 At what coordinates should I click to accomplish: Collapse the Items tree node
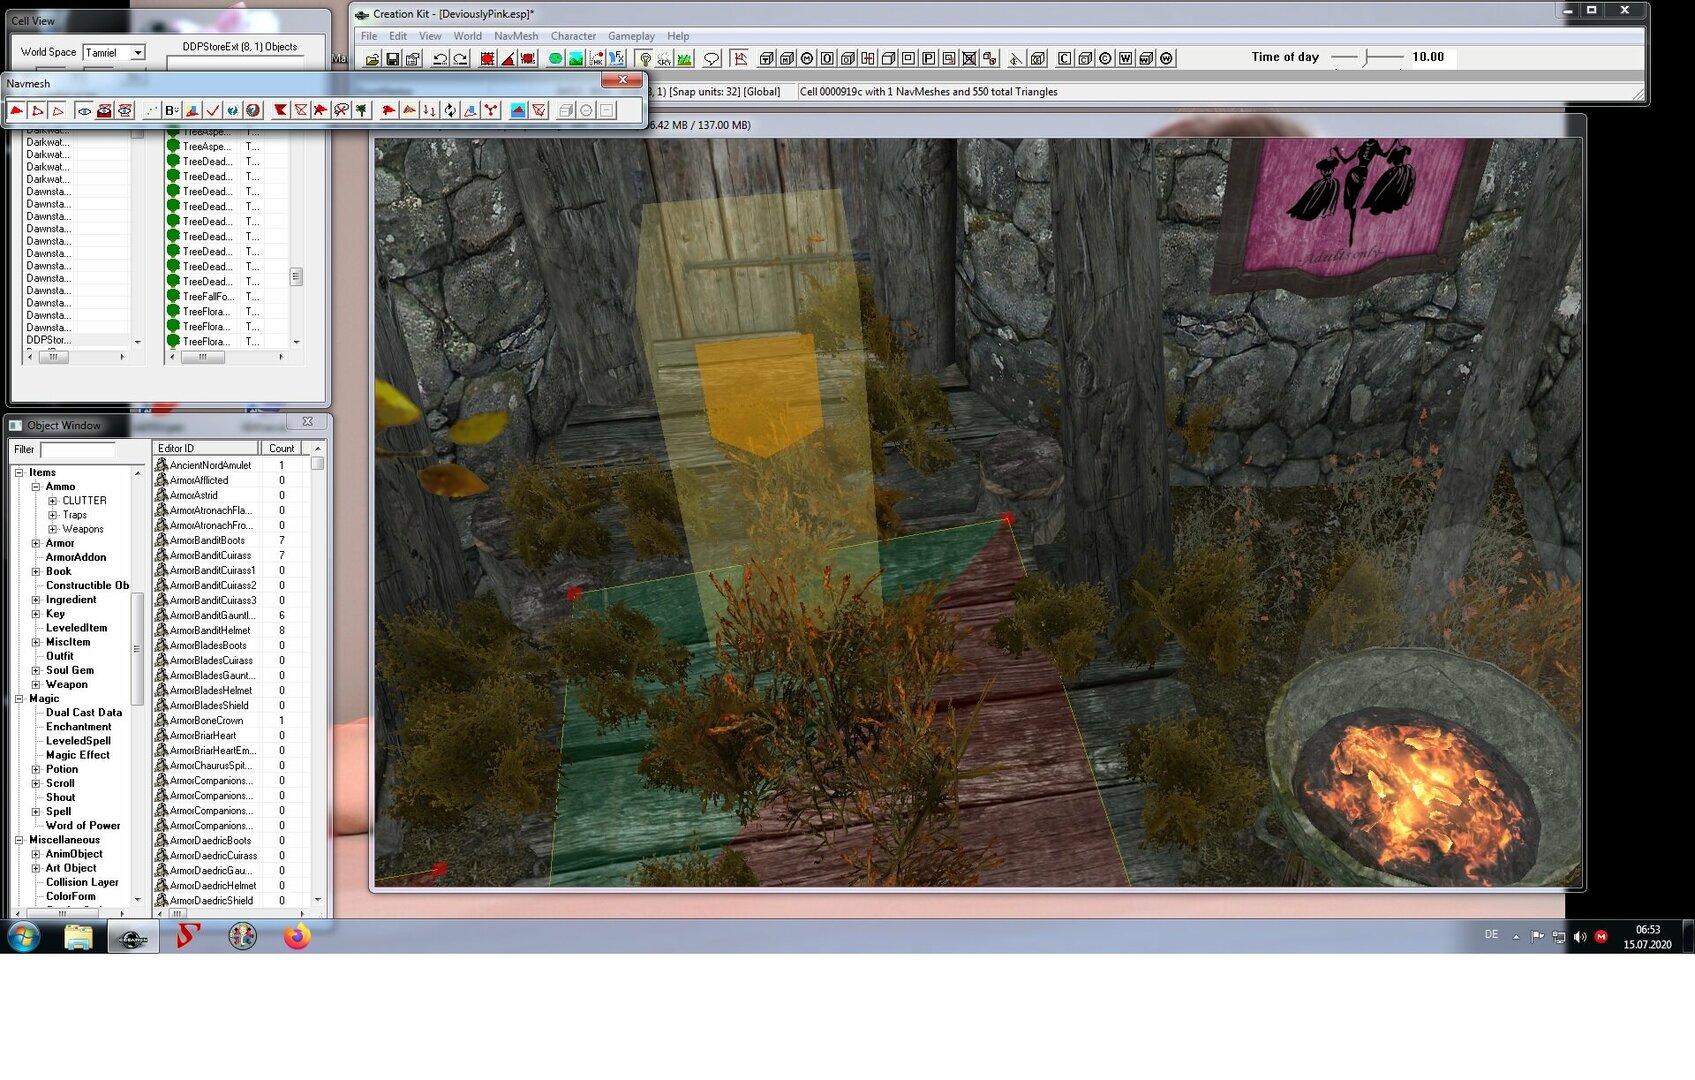pyautogui.click(x=19, y=472)
